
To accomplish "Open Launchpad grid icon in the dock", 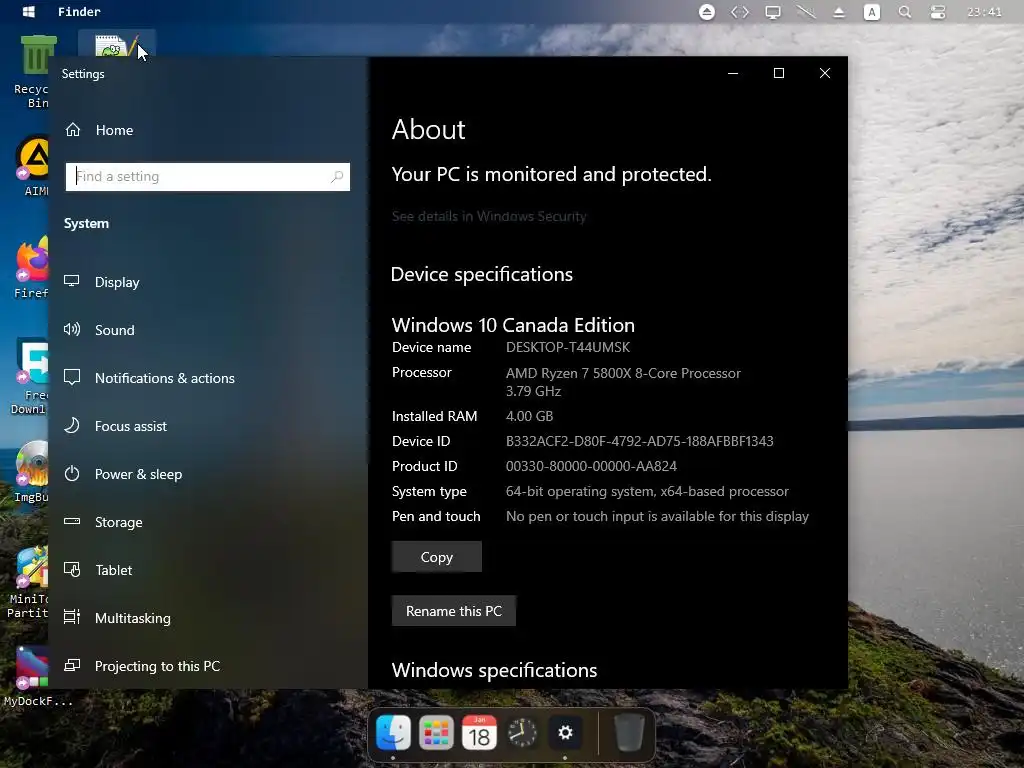I will 436,733.
